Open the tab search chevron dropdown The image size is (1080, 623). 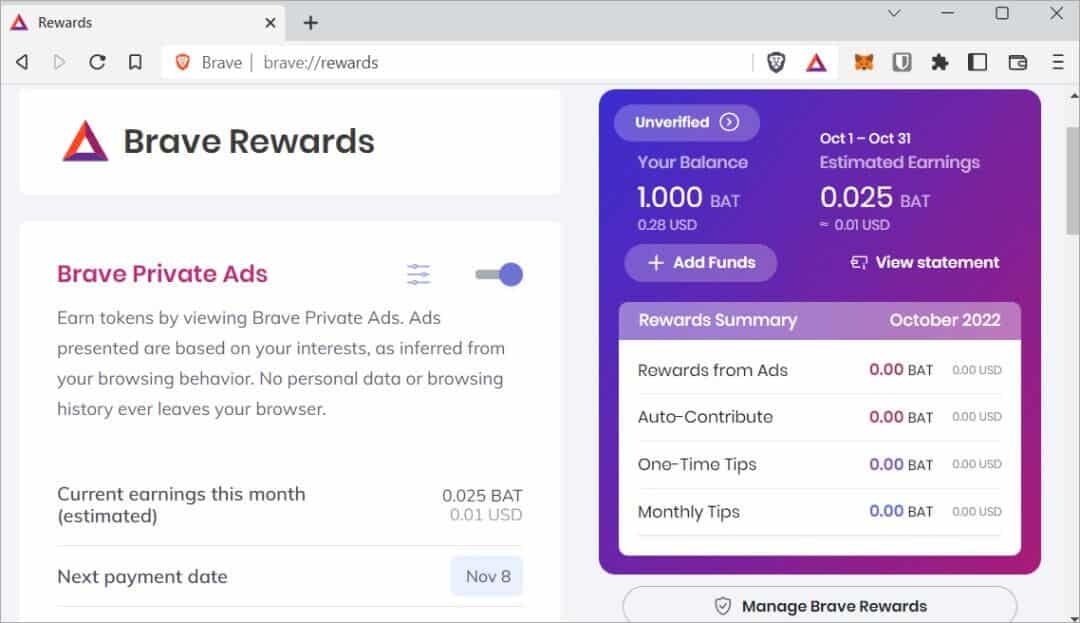coord(894,13)
